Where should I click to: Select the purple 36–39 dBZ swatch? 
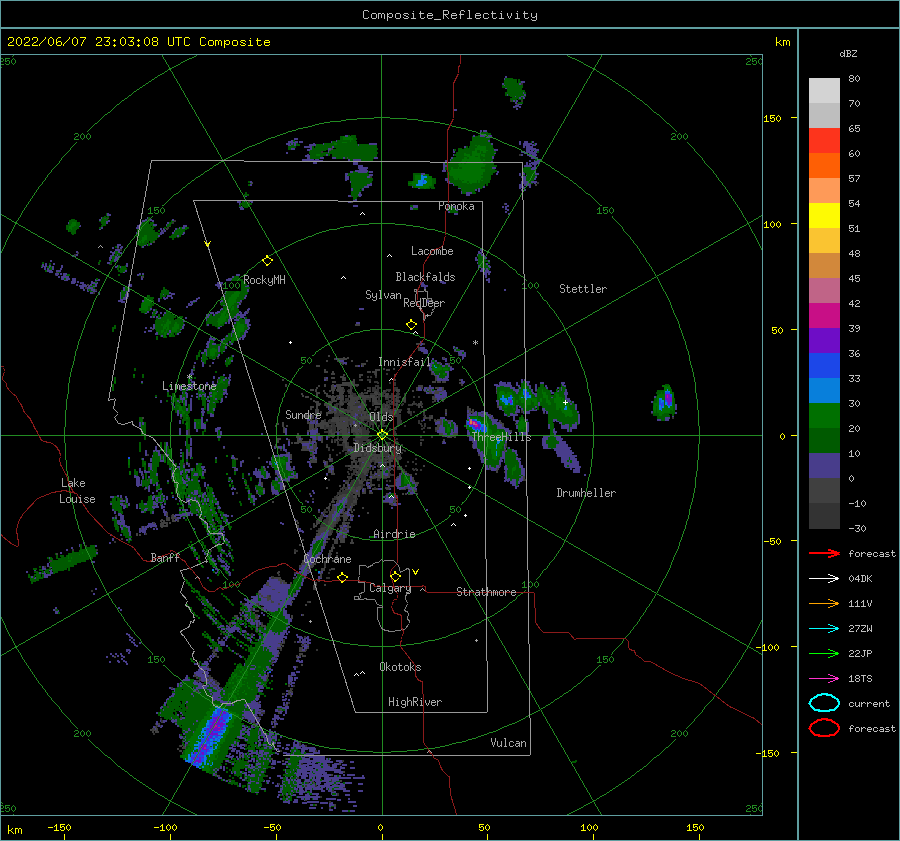tap(824, 341)
